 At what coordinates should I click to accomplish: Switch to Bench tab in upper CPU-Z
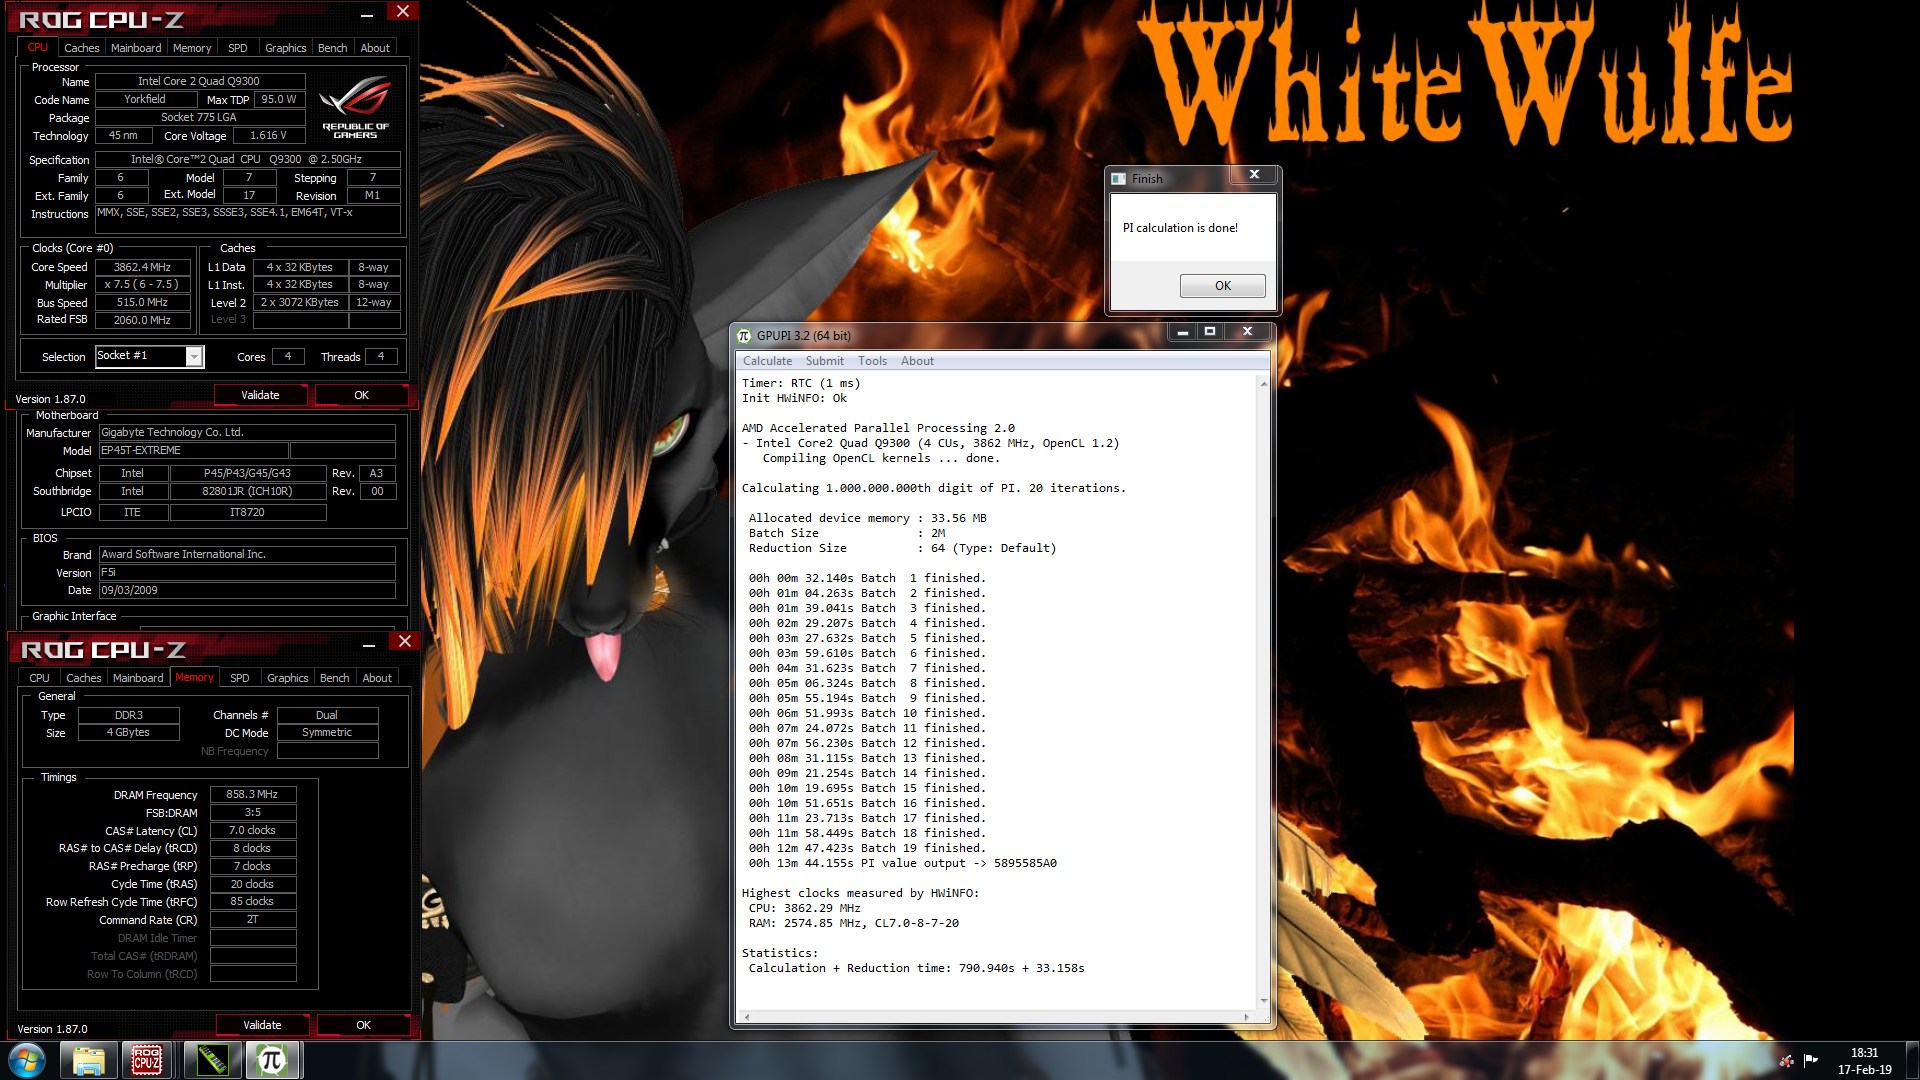(333, 48)
